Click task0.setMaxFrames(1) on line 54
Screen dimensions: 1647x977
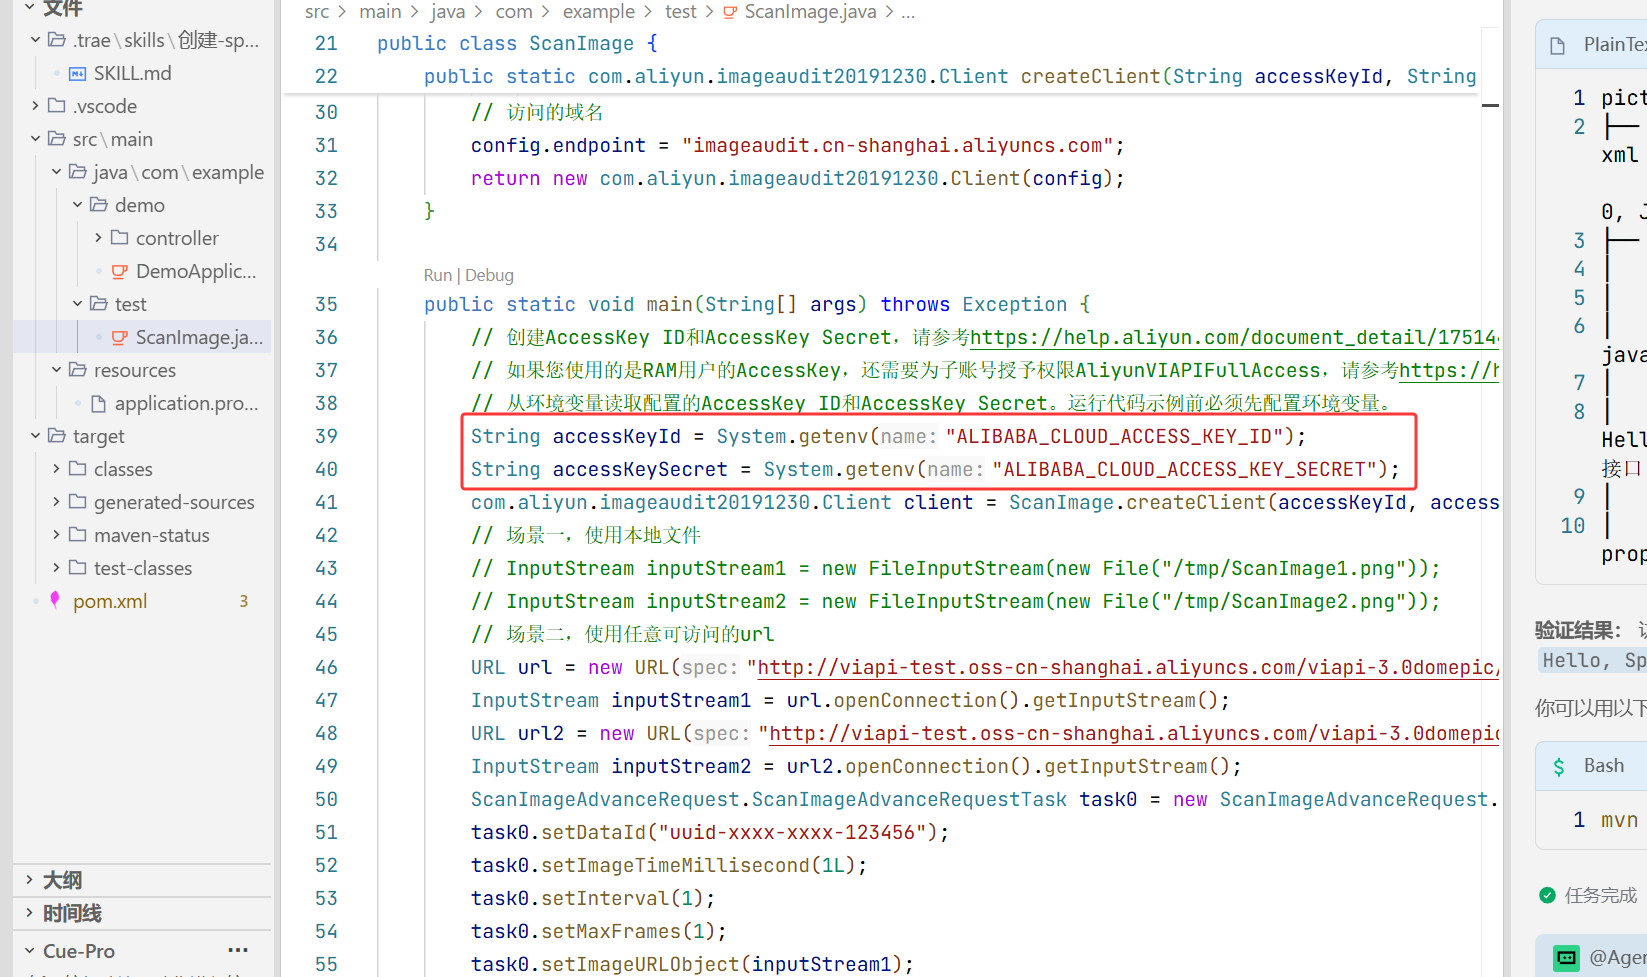(x=599, y=932)
